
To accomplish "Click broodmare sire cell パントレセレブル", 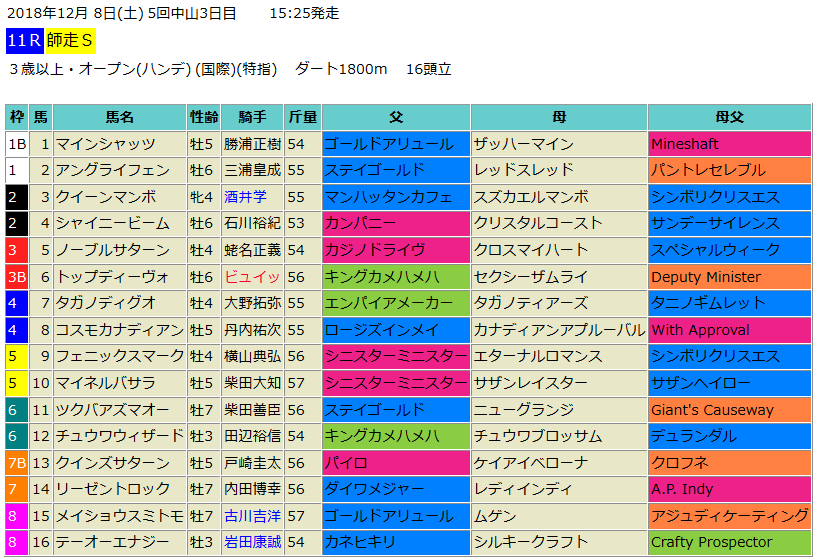I will 729,171.
